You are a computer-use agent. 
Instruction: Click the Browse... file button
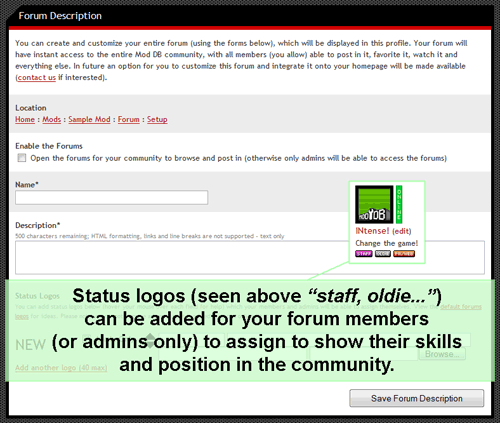point(442,354)
